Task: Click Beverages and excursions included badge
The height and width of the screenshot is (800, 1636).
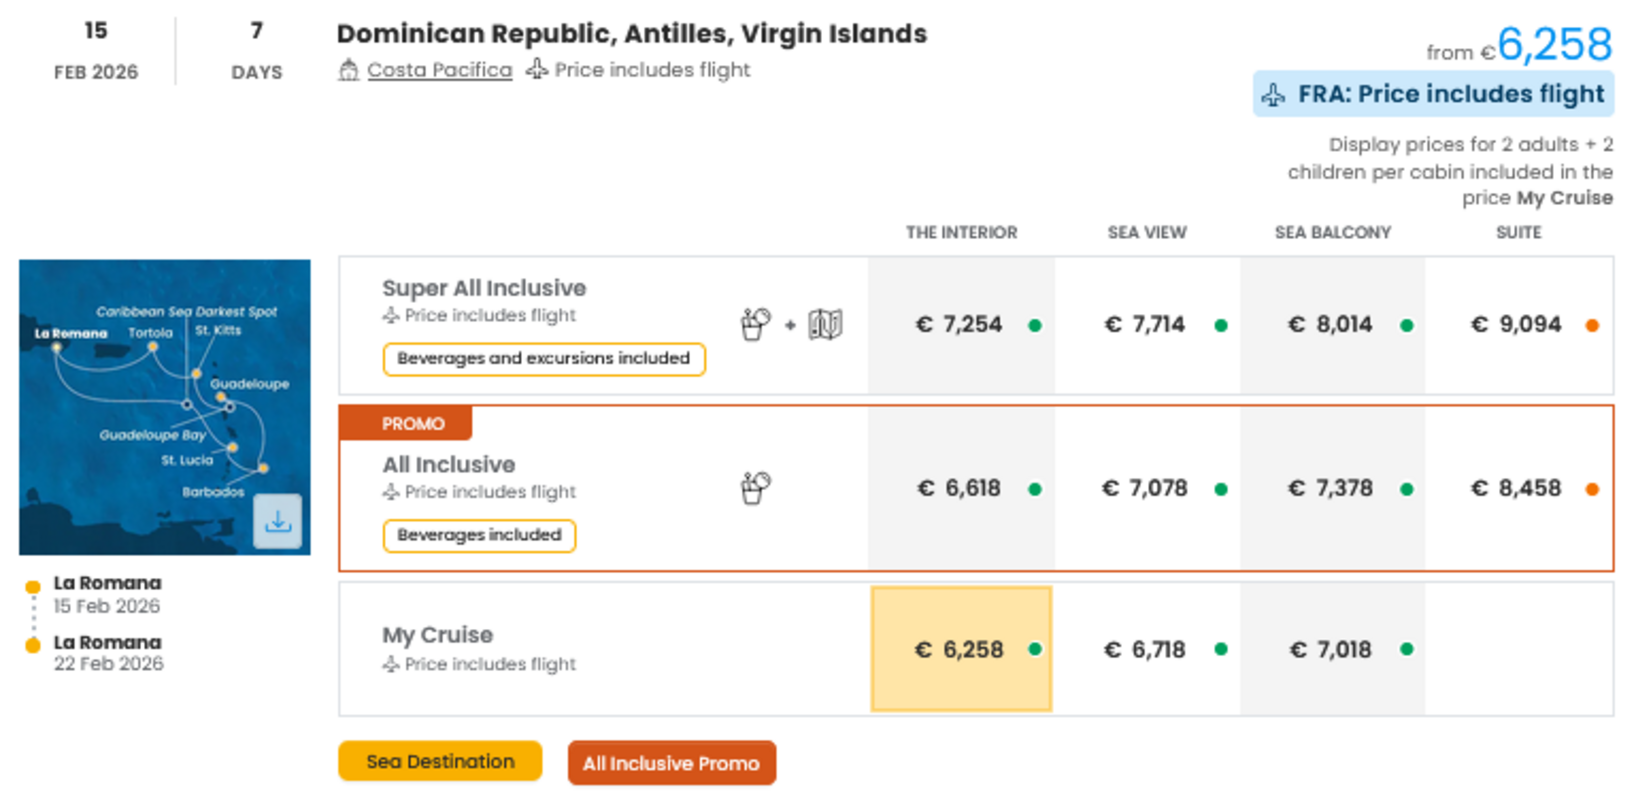Action: coord(543,358)
